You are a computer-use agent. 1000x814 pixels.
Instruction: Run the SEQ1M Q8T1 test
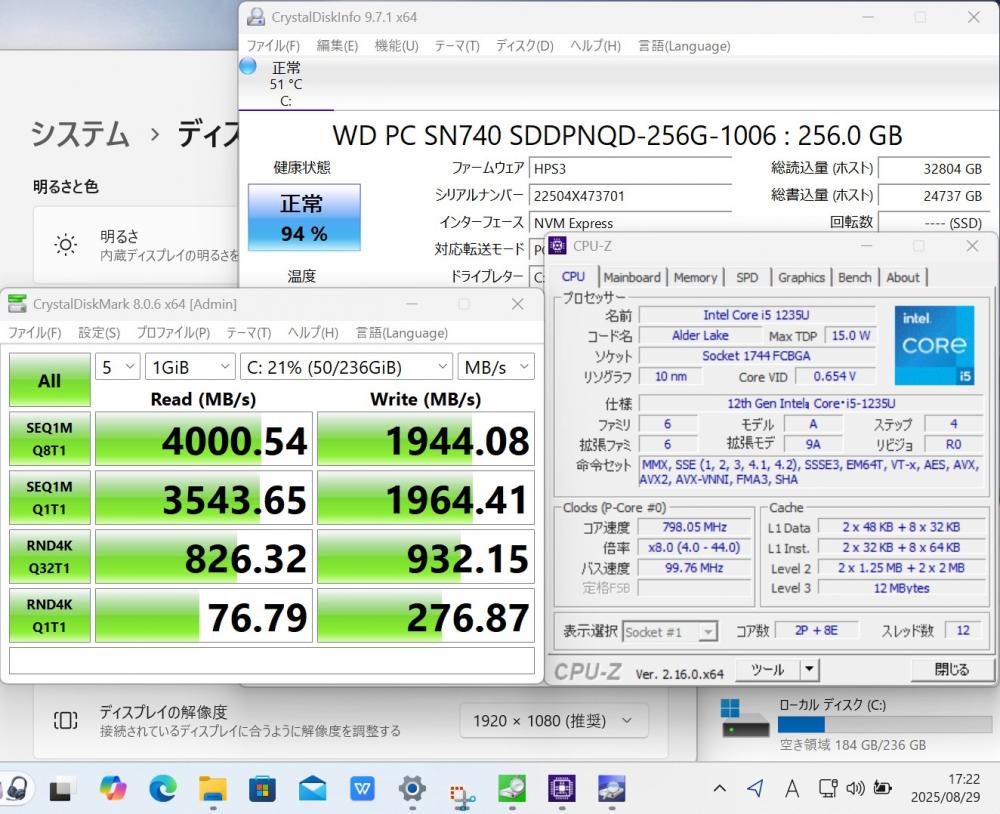pyautogui.click(x=50, y=439)
